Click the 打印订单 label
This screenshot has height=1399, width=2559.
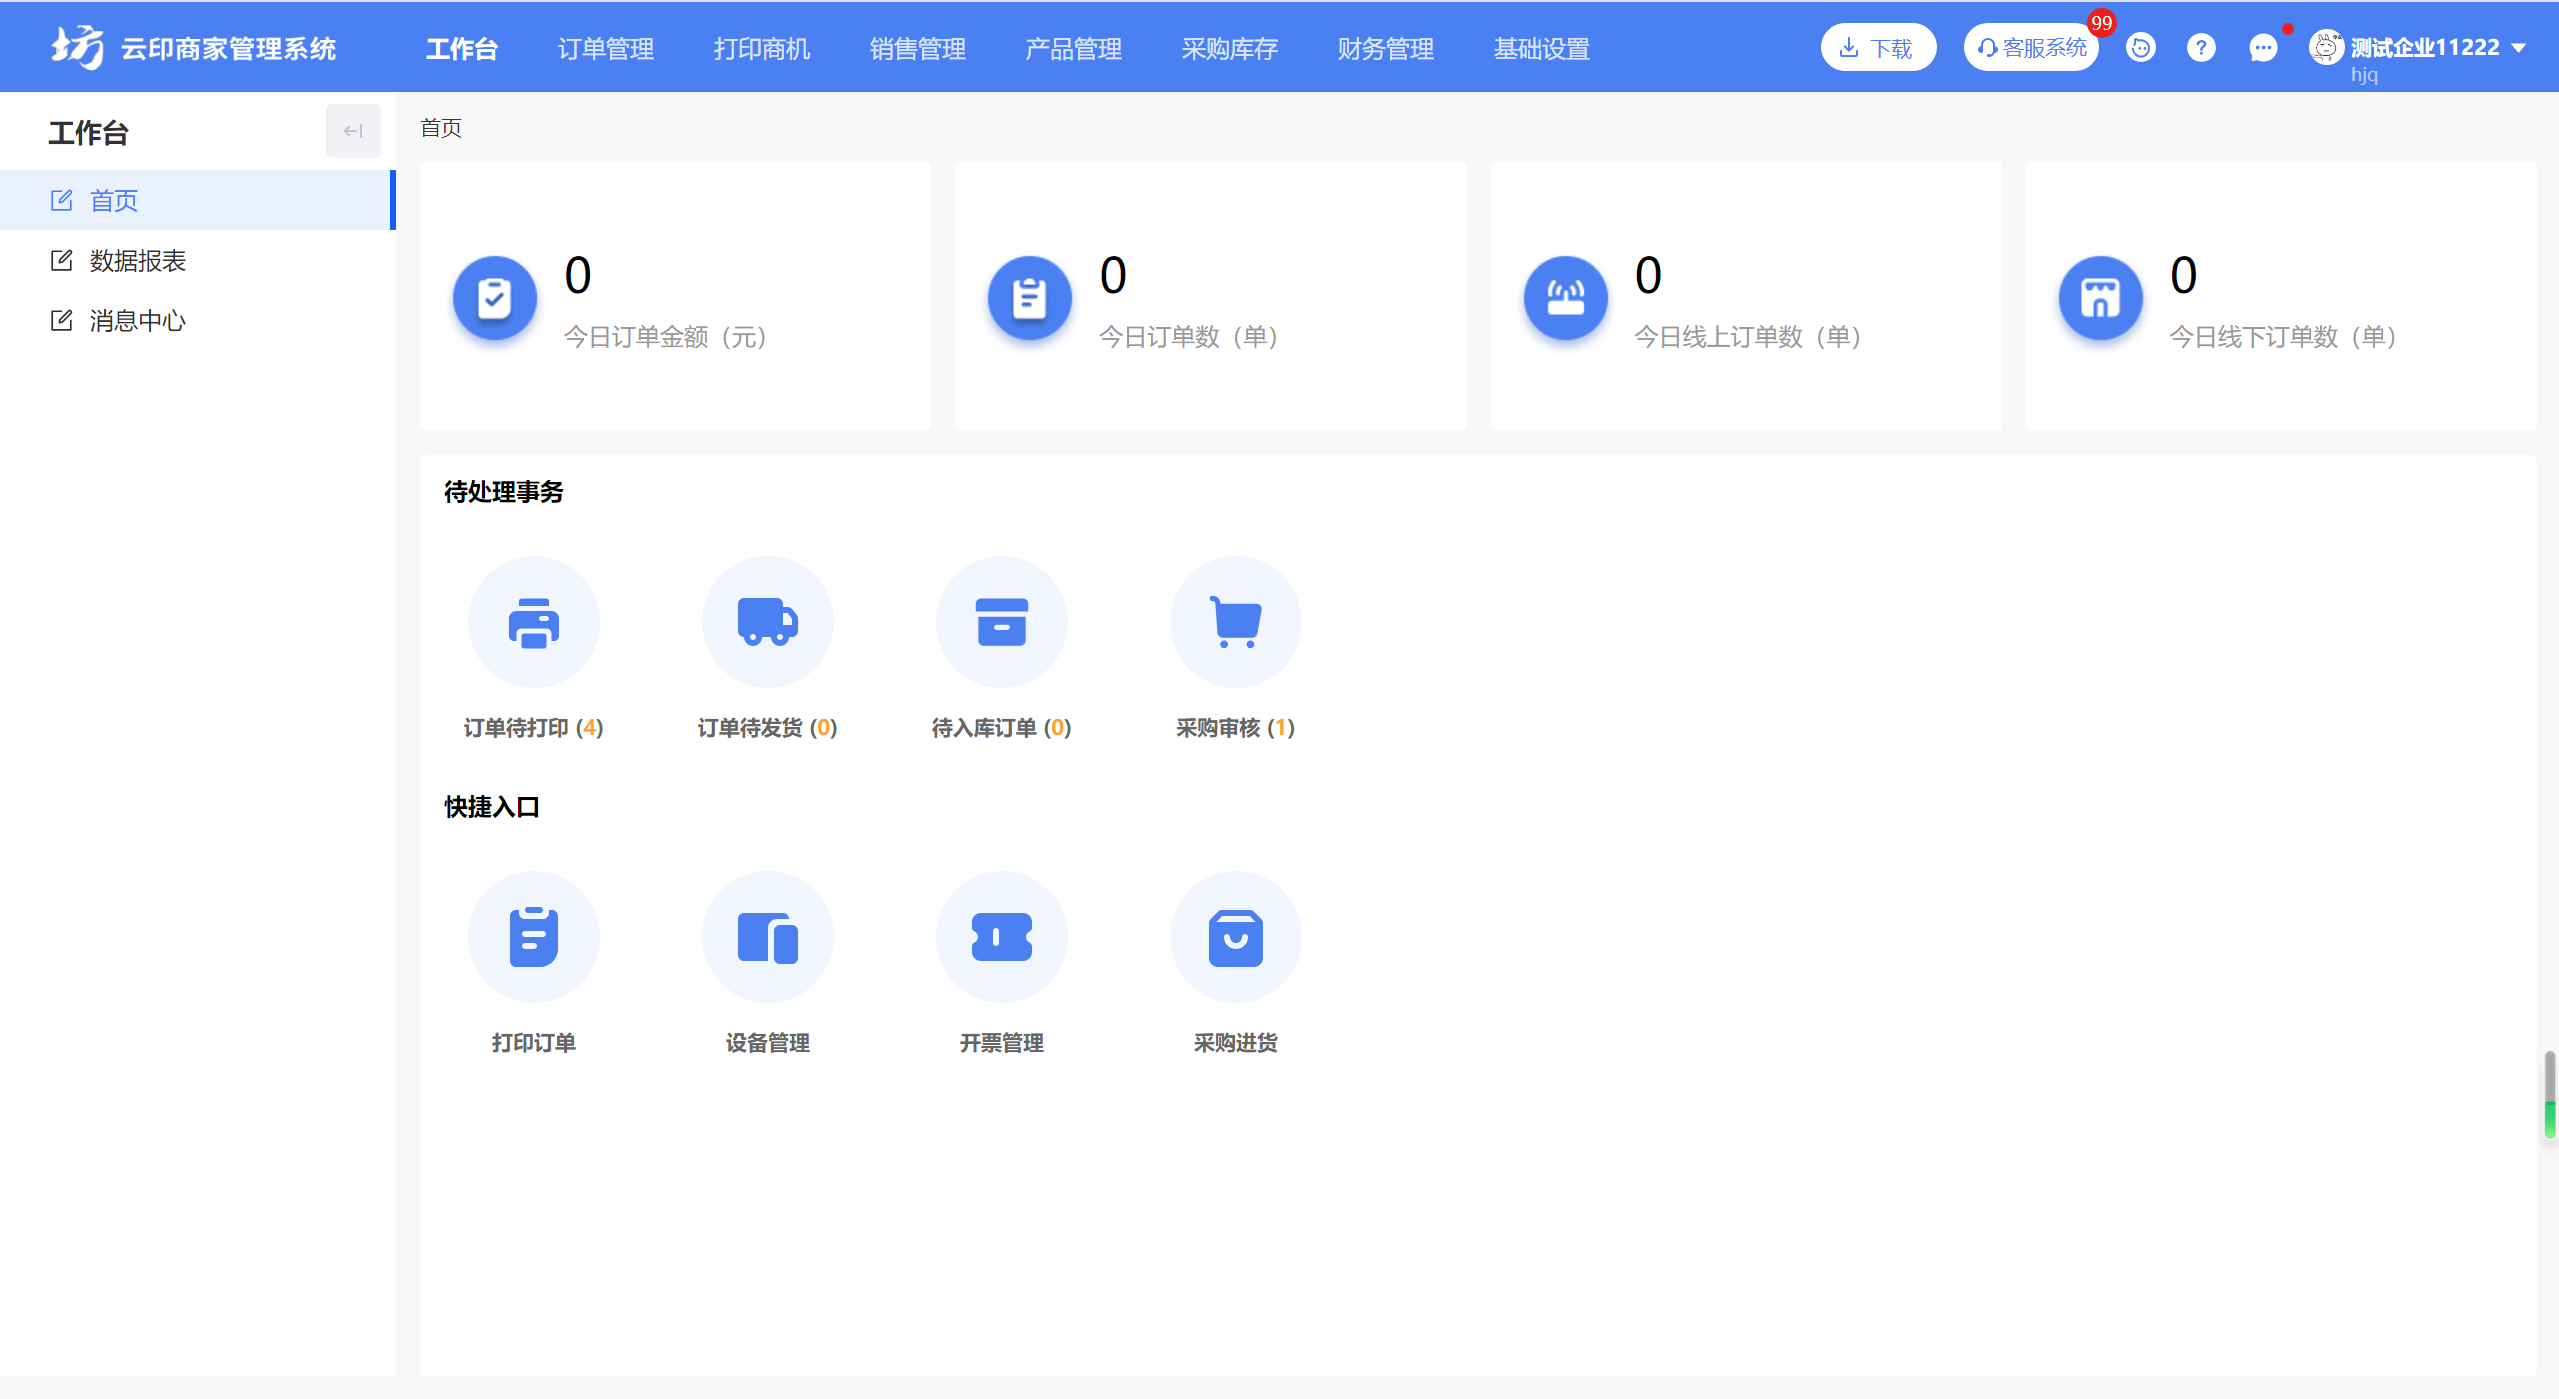tap(534, 1042)
